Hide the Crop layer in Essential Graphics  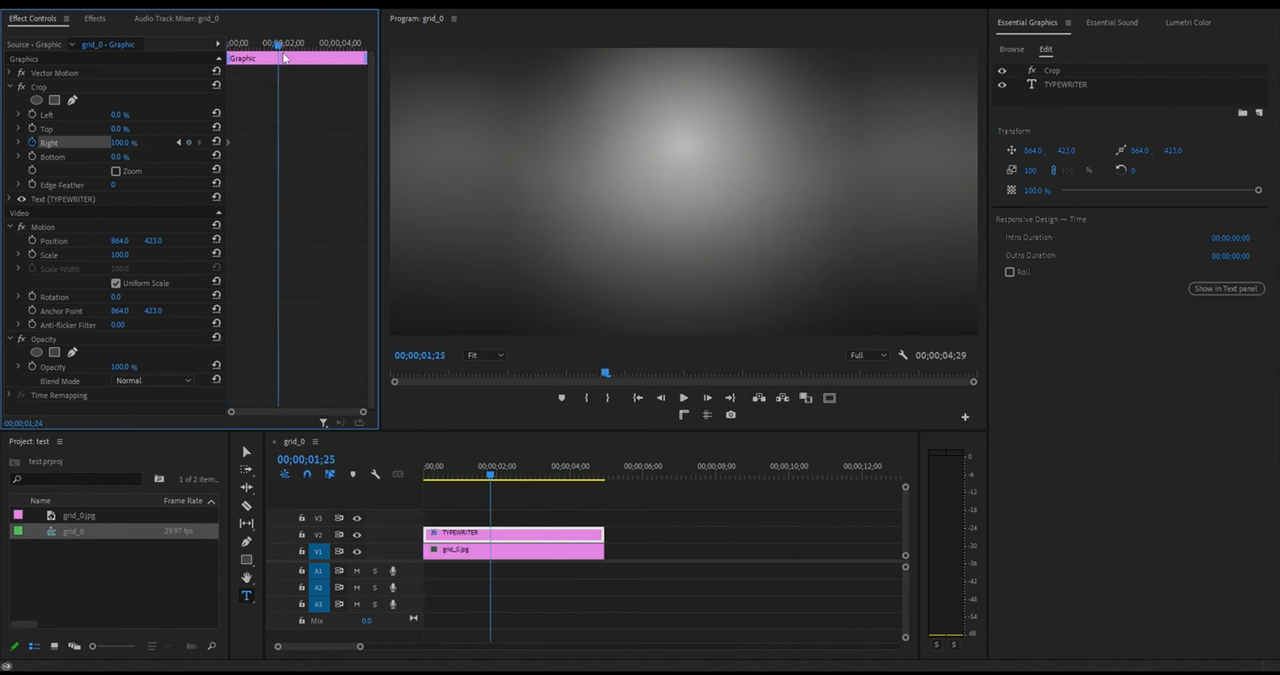[x=1002, y=71]
